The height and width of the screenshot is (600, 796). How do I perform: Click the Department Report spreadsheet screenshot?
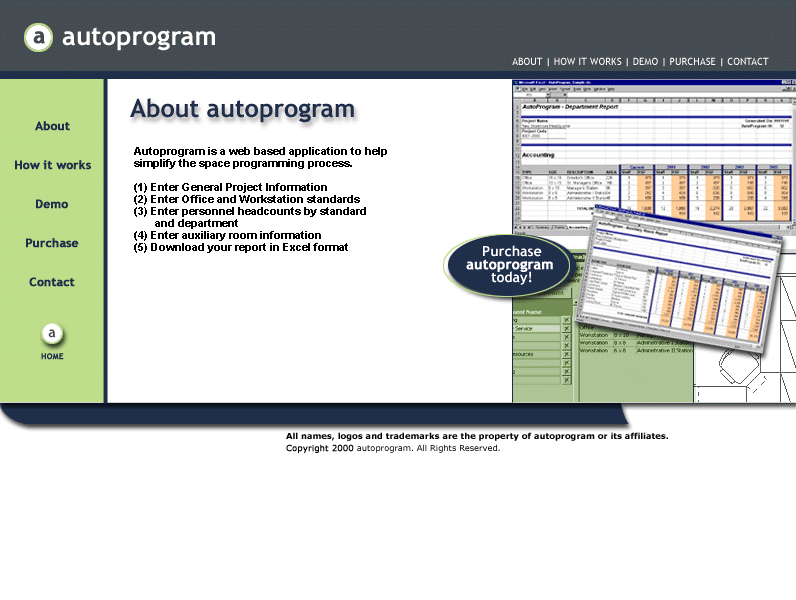(654, 152)
